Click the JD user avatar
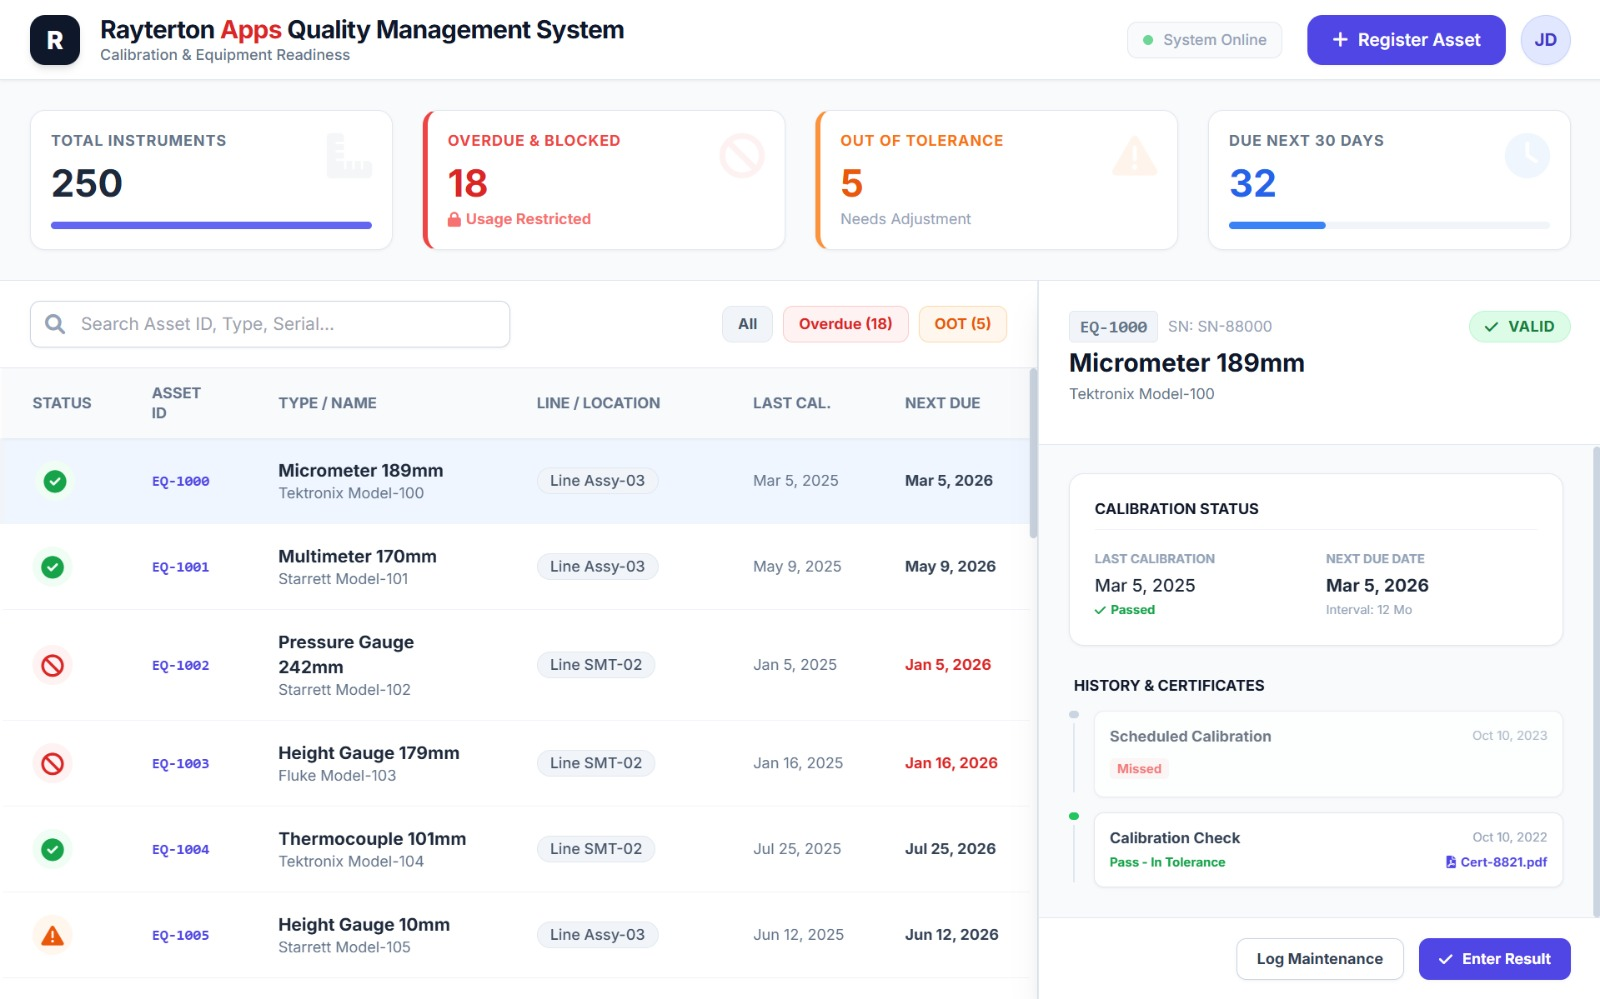This screenshot has height=999, width=1600. [1546, 39]
